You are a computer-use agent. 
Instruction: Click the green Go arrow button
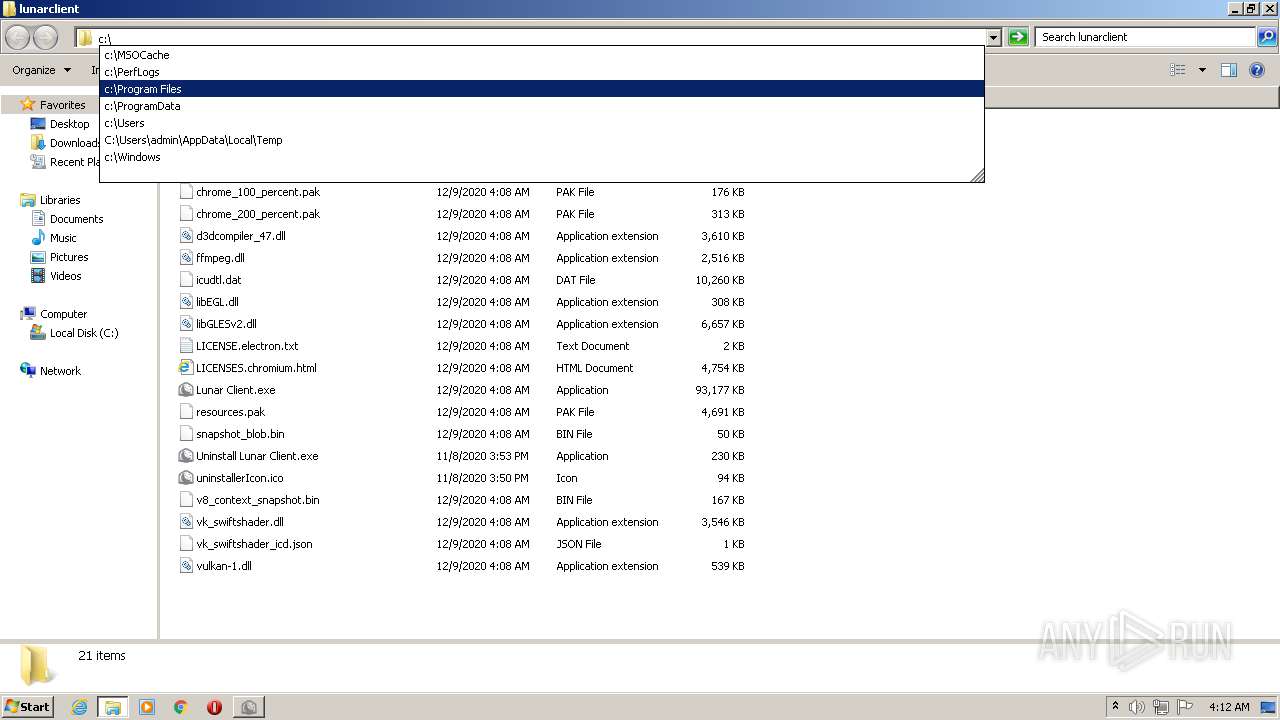click(1017, 37)
